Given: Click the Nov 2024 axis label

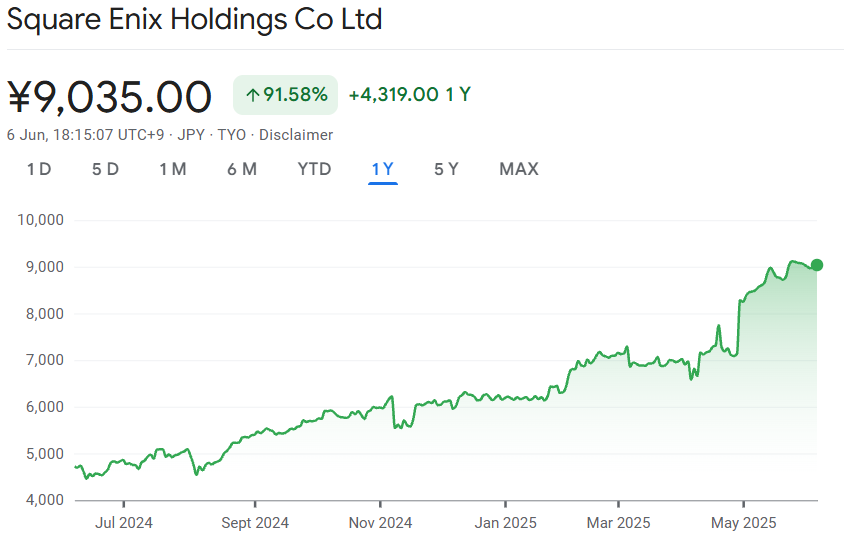Looking at the screenshot, I should tap(381, 523).
